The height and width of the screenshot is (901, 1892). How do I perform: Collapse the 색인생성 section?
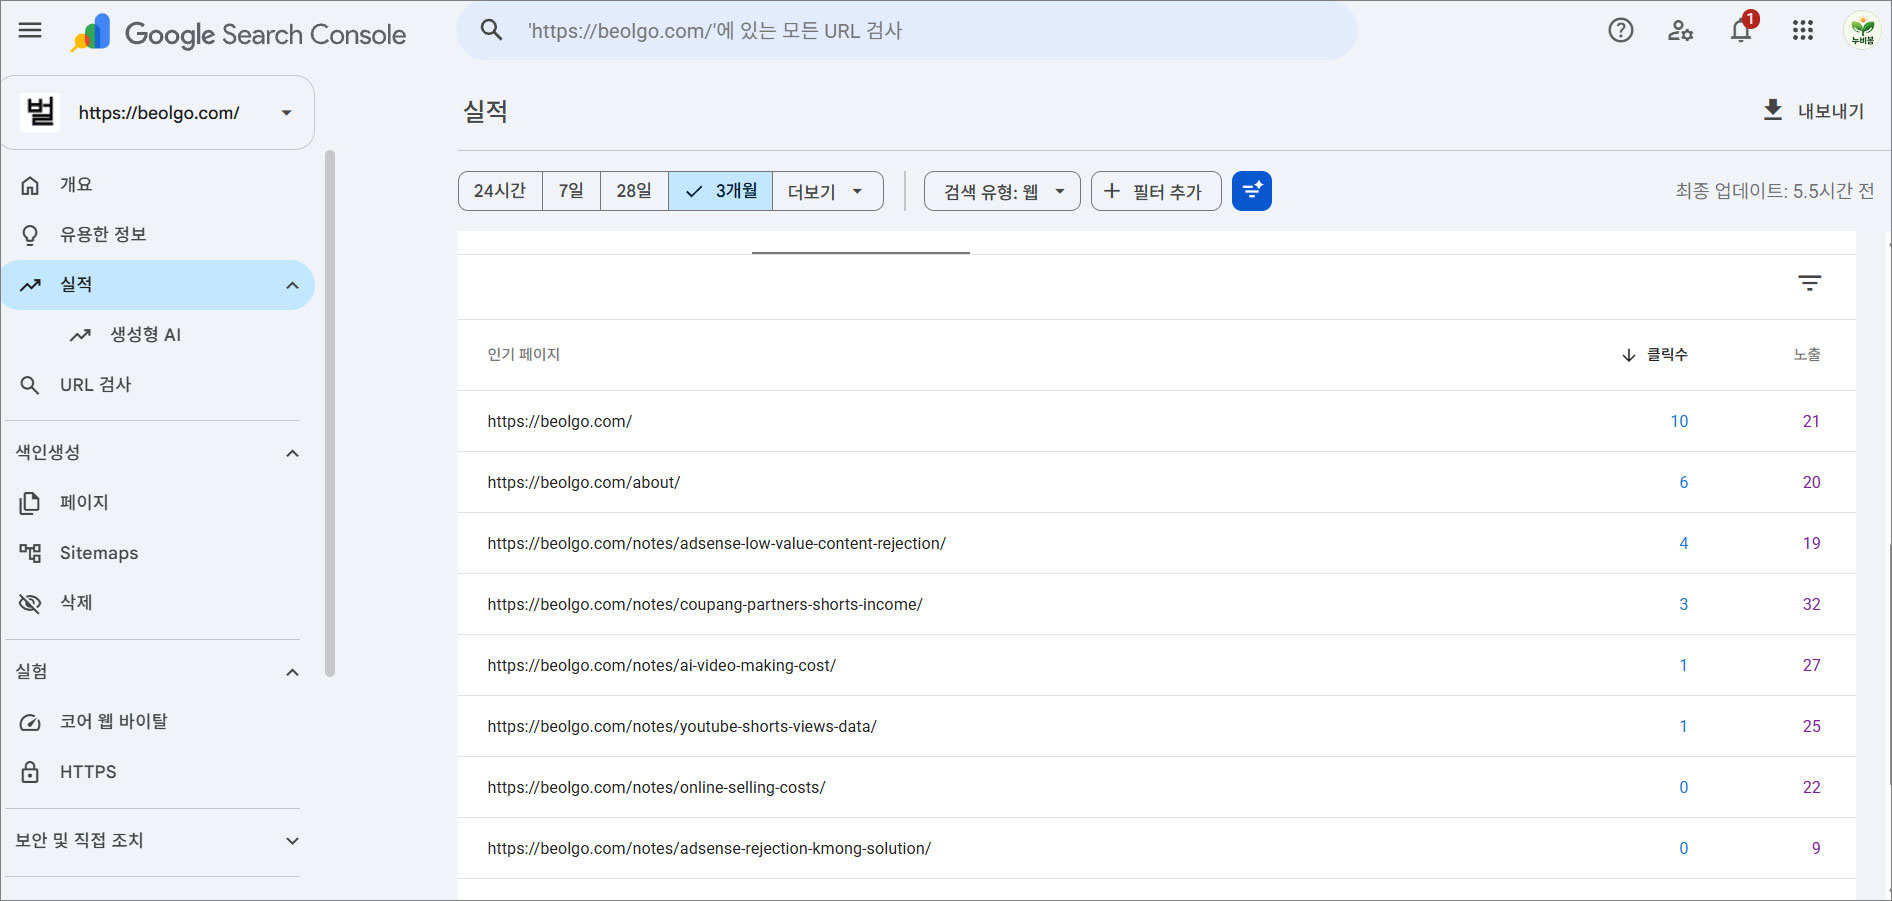tap(292, 453)
